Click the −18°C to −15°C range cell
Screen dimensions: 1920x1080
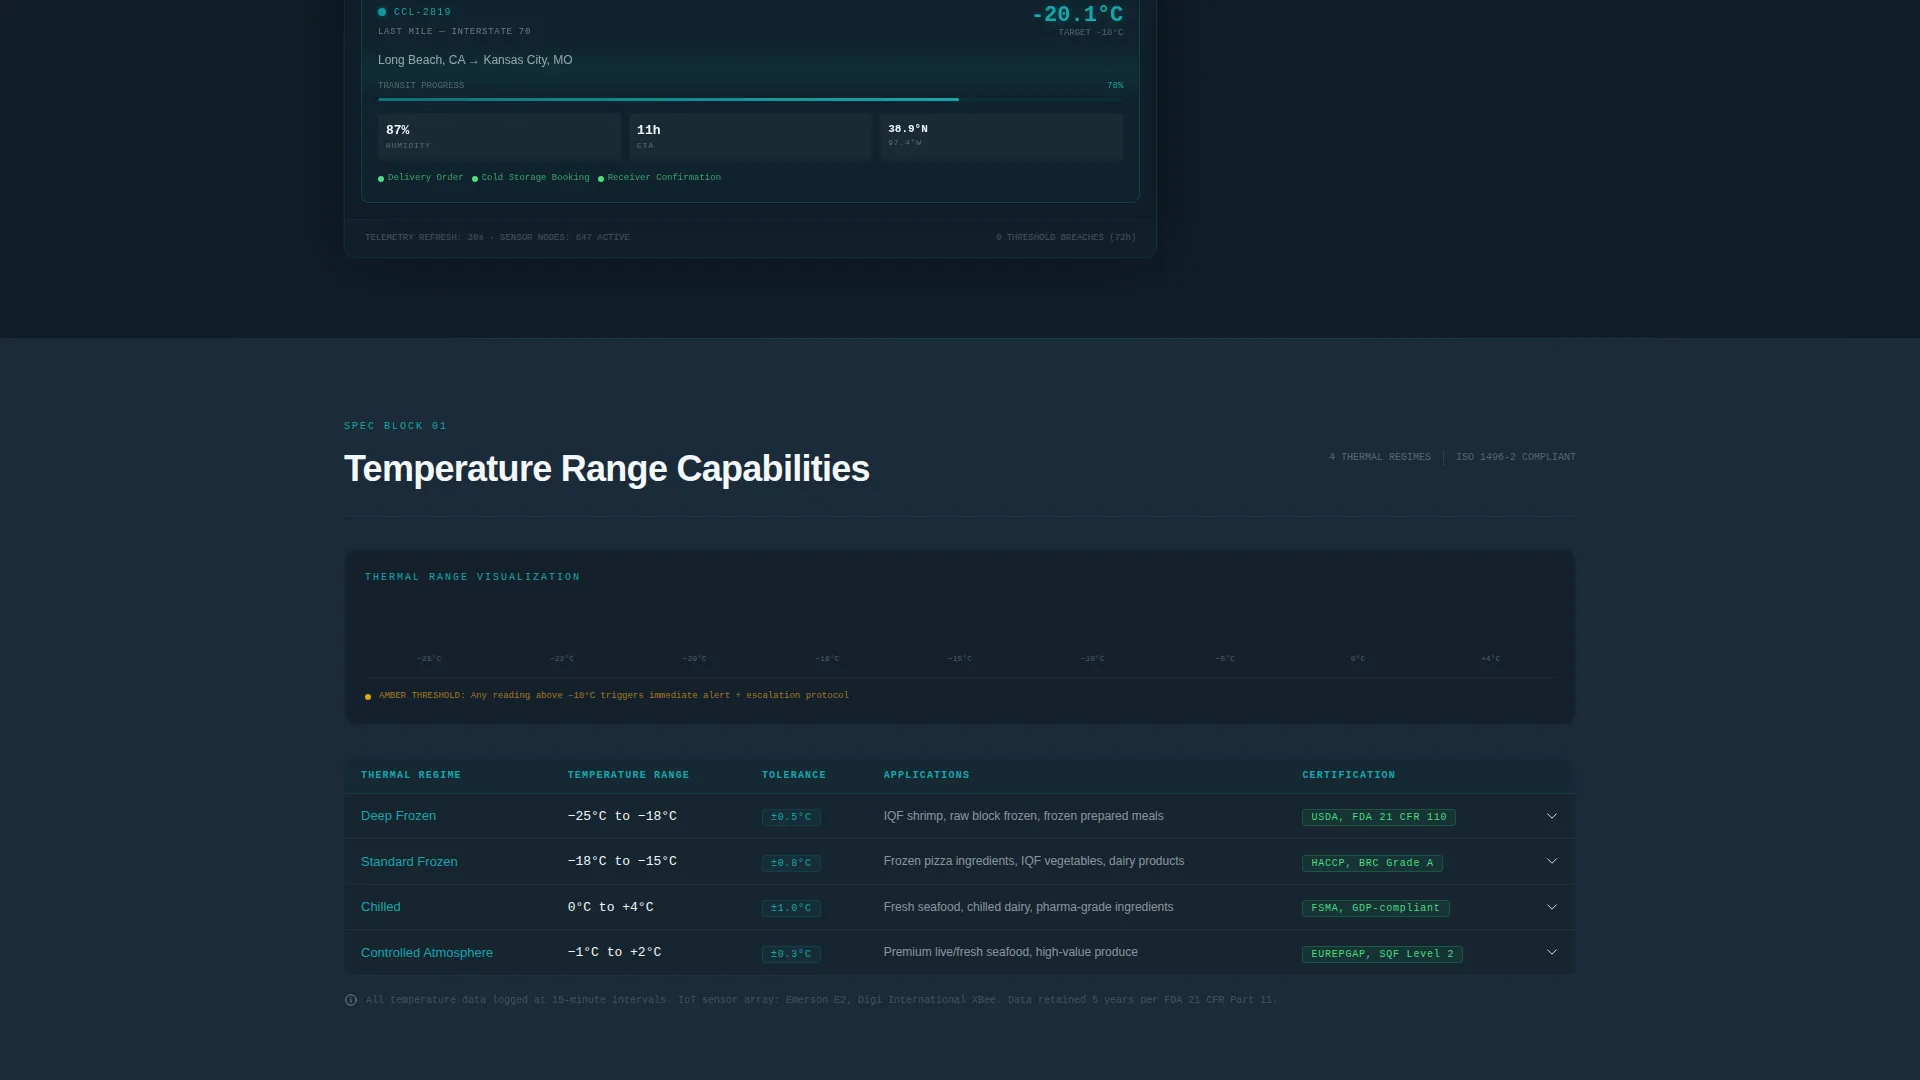pos(622,861)
